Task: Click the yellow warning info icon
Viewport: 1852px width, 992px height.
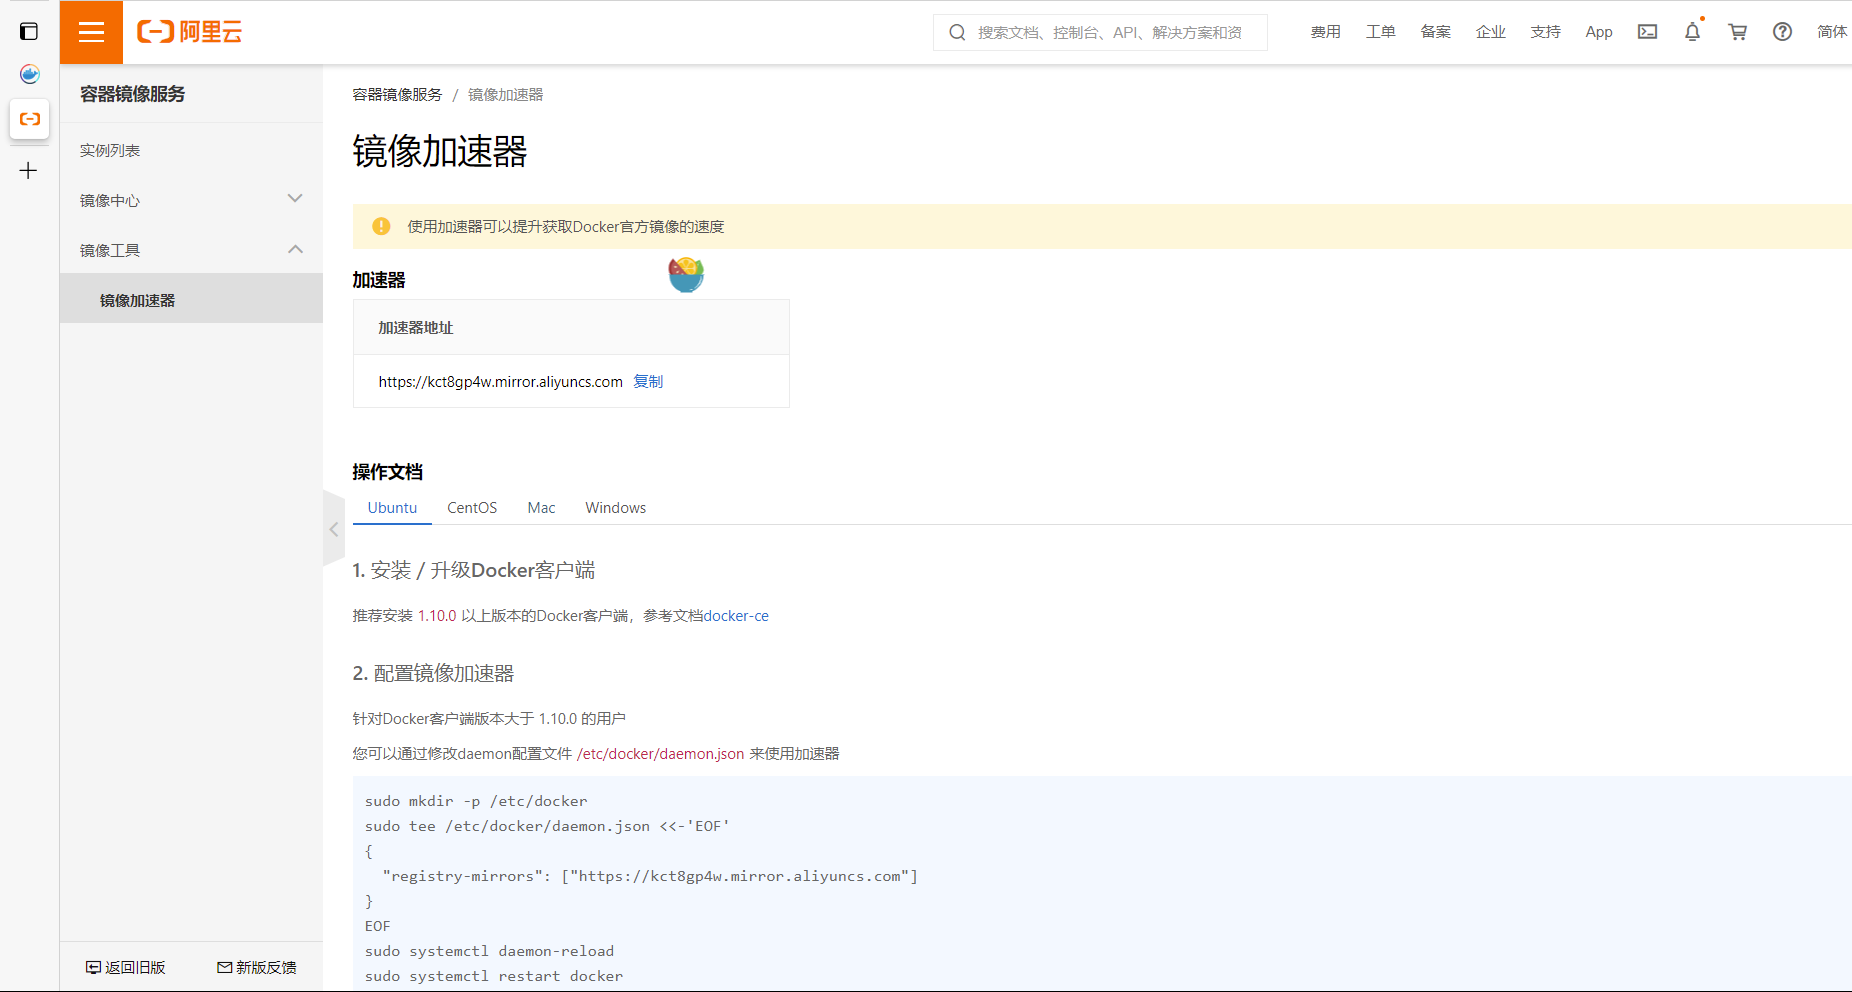Action: (381, 227)
